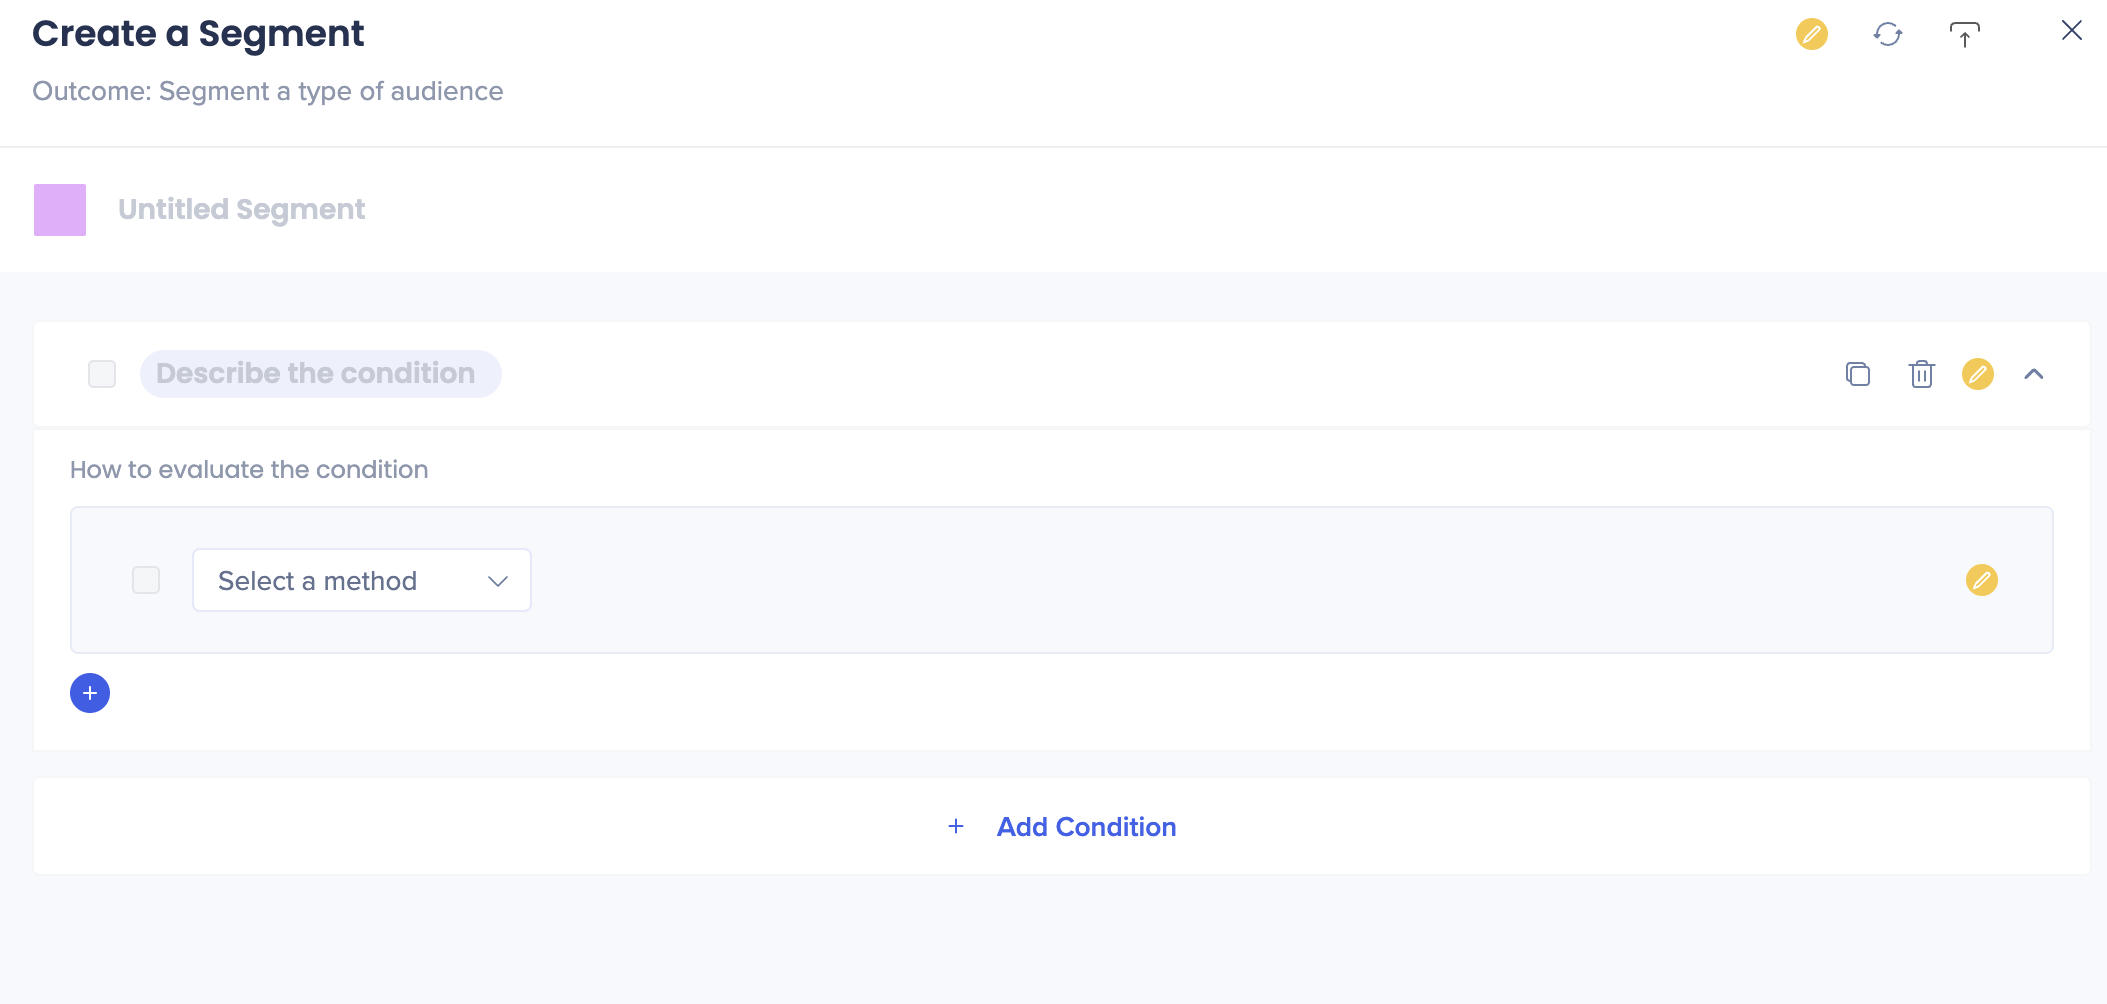Click the down arrow inside Select a method
This screenshot has height=1004, width=2107.
pos(498,581)
